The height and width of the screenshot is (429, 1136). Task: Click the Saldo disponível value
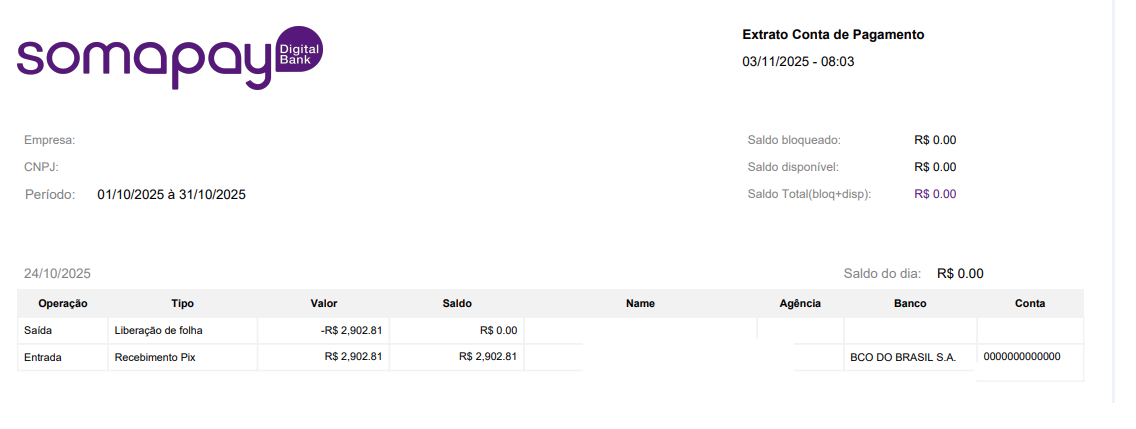point(935,167)
